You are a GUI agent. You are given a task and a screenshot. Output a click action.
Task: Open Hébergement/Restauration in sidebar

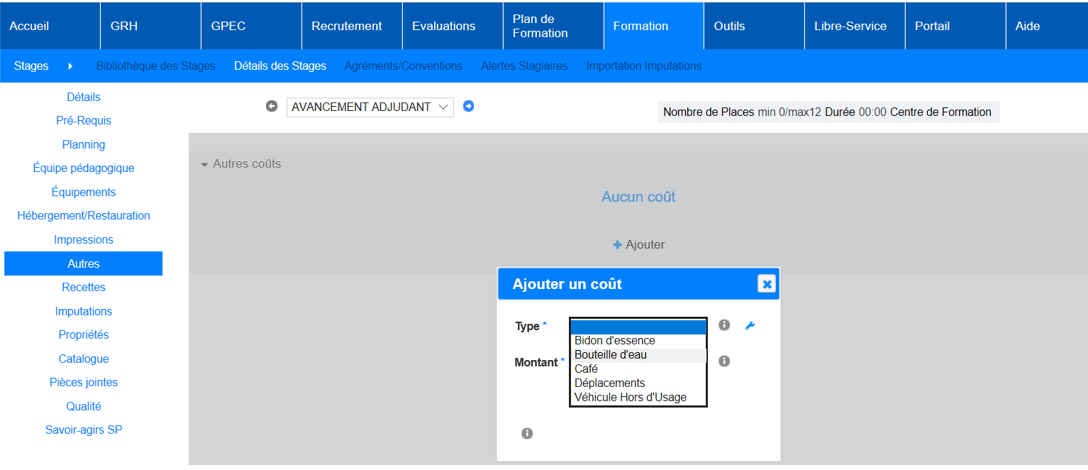(84, 216)
